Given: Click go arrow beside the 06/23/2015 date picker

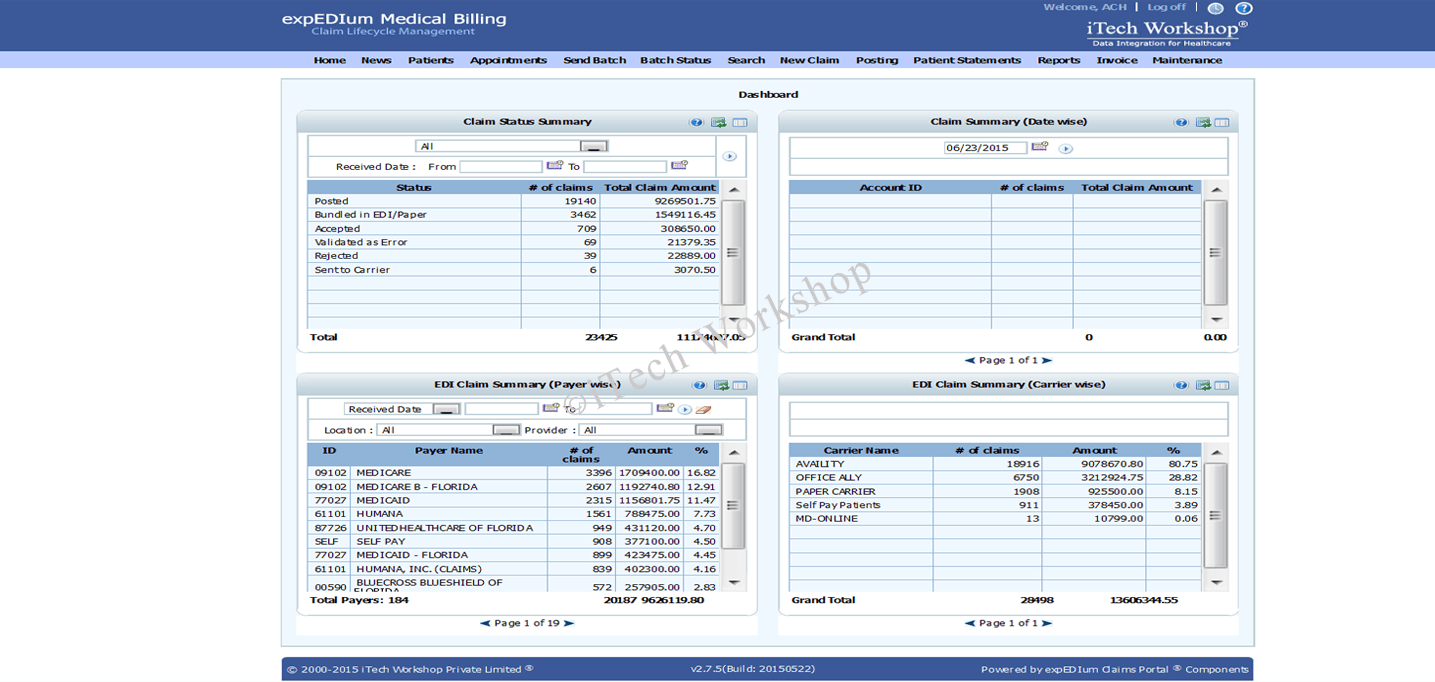Looking at the screenshot, I should click(1066, 149).
